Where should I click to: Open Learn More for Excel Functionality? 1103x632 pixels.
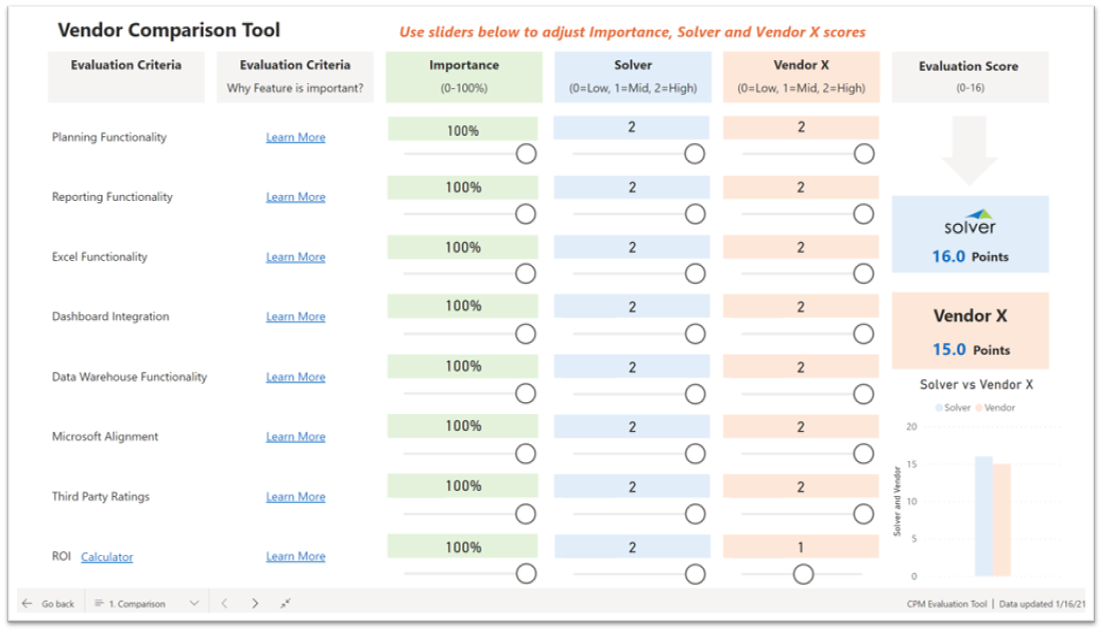coord(295,257)
